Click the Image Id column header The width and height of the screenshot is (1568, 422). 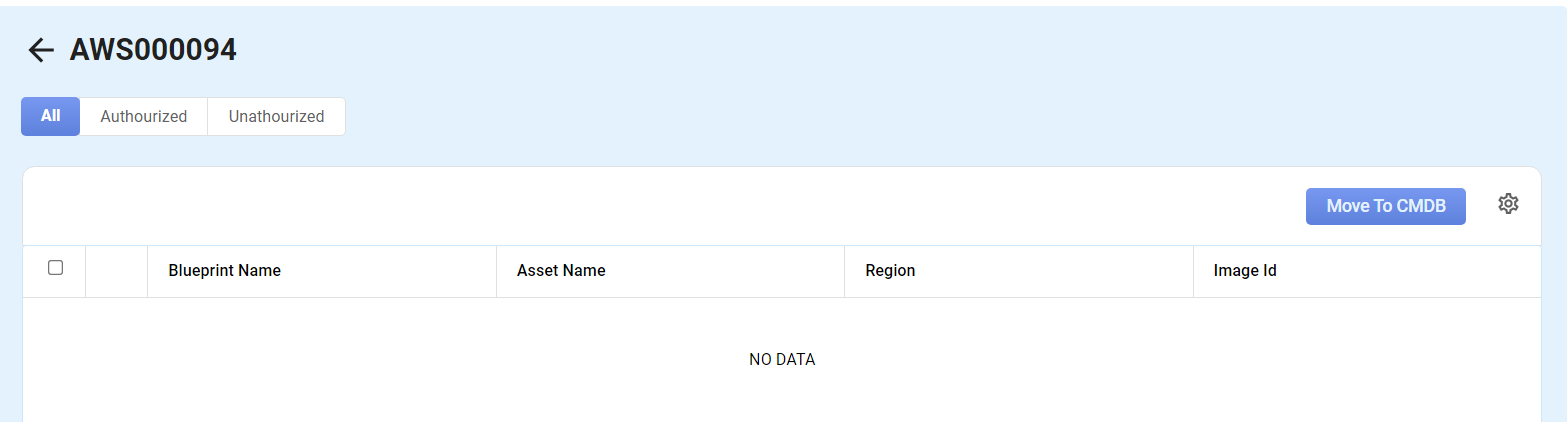point(1244,271)
